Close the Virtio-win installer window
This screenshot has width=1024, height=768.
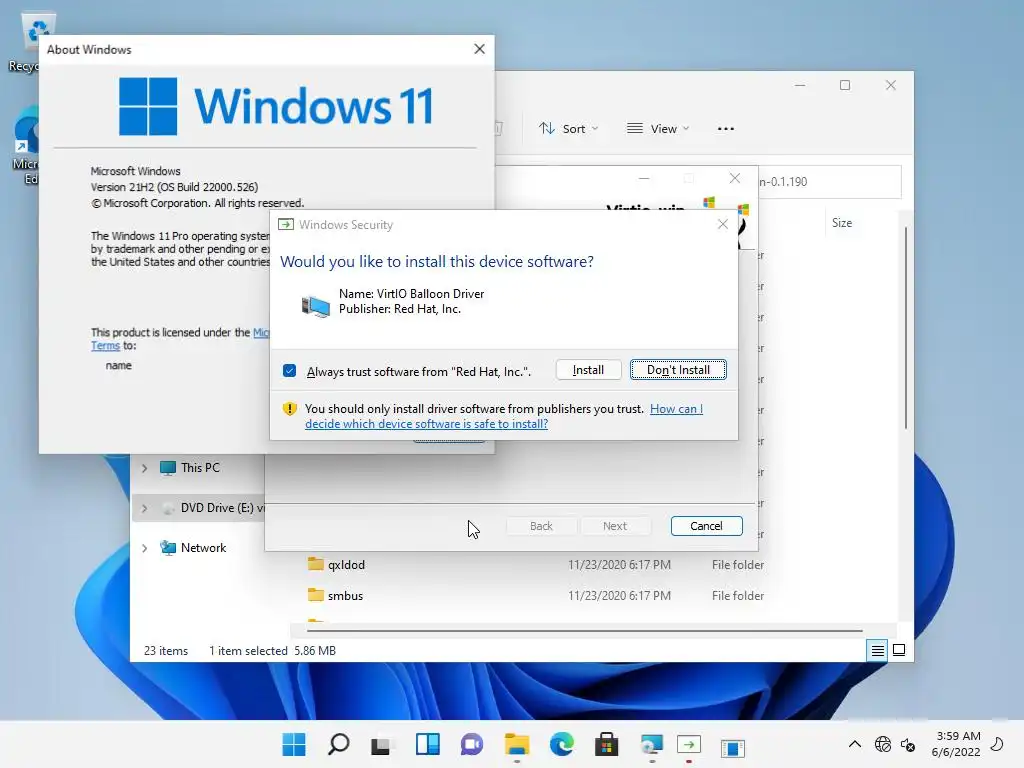[735, 178]
